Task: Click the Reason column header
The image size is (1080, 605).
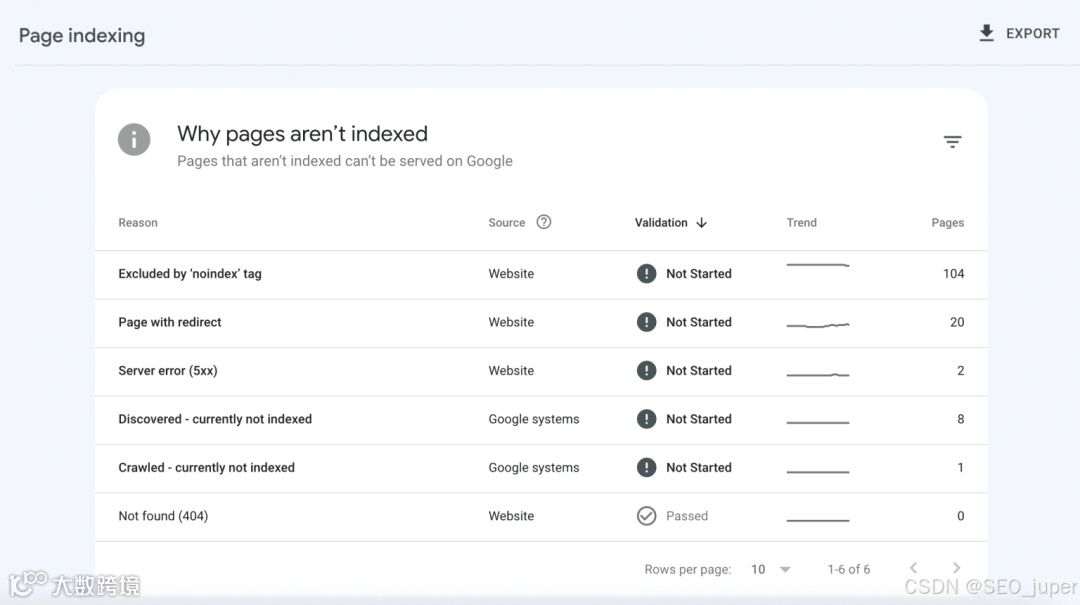Action: 138,223
